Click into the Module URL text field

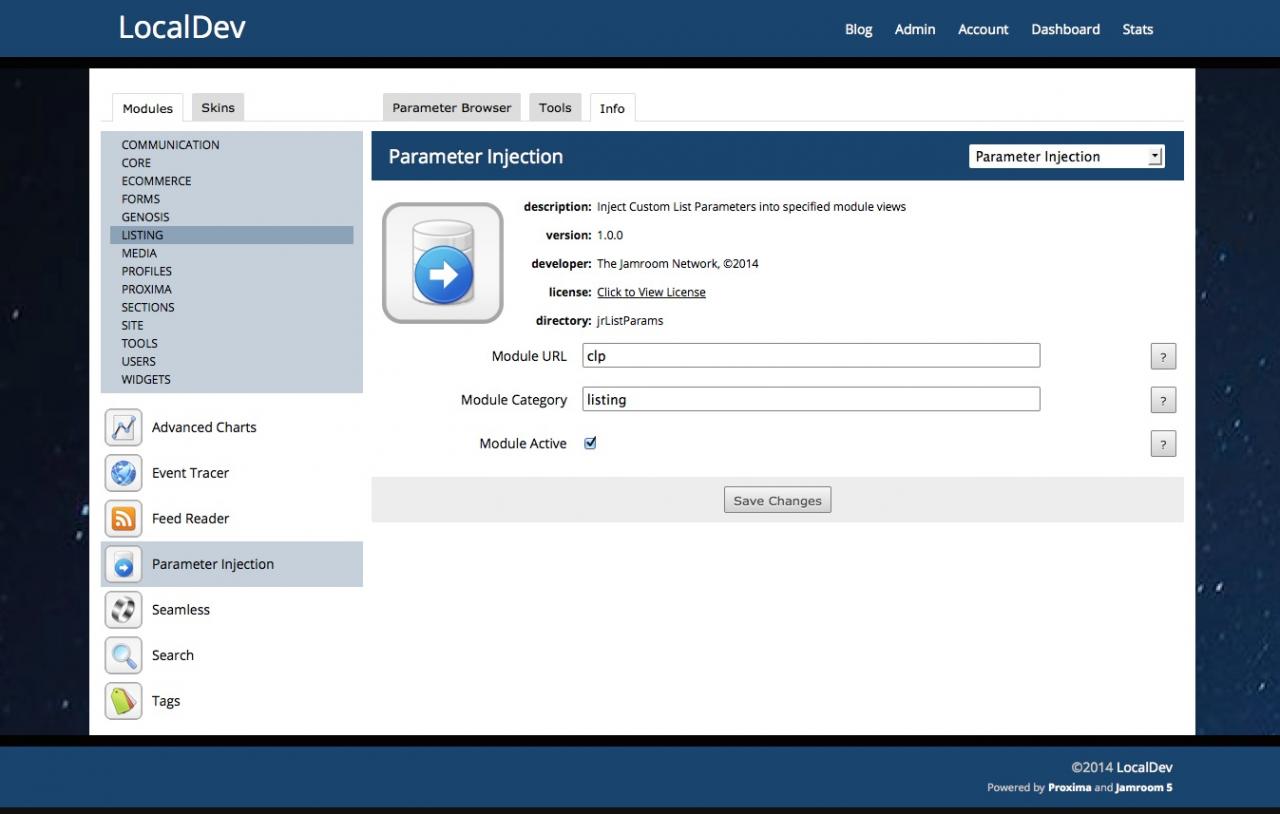[810, 355]
